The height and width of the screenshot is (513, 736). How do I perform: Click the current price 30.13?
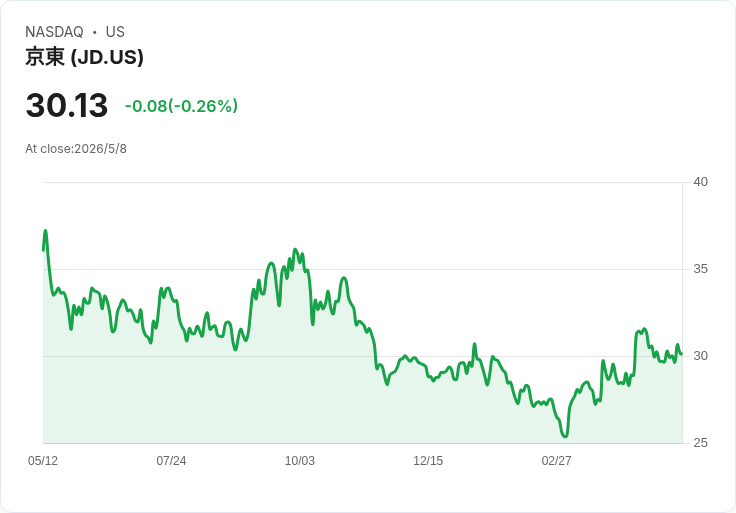[x=67, y=105]
